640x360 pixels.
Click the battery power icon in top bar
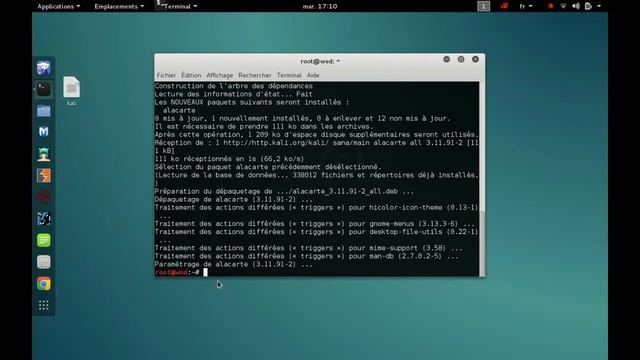coord(588,6)
